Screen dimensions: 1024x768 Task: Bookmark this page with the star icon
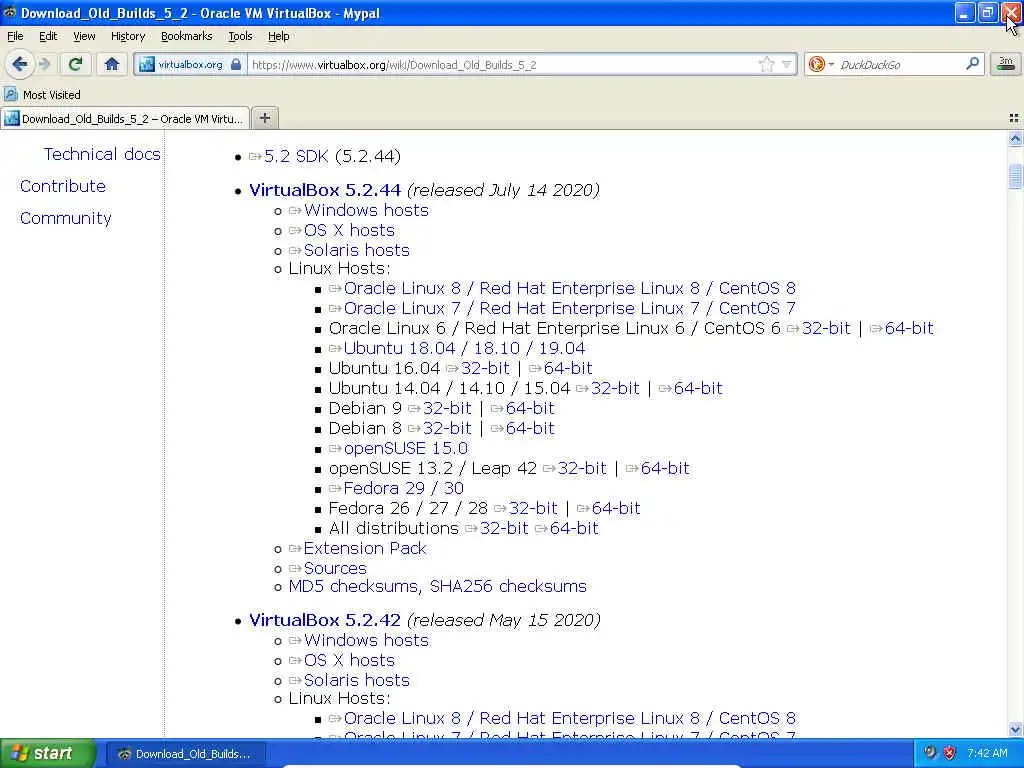click(x=767, y=64)
